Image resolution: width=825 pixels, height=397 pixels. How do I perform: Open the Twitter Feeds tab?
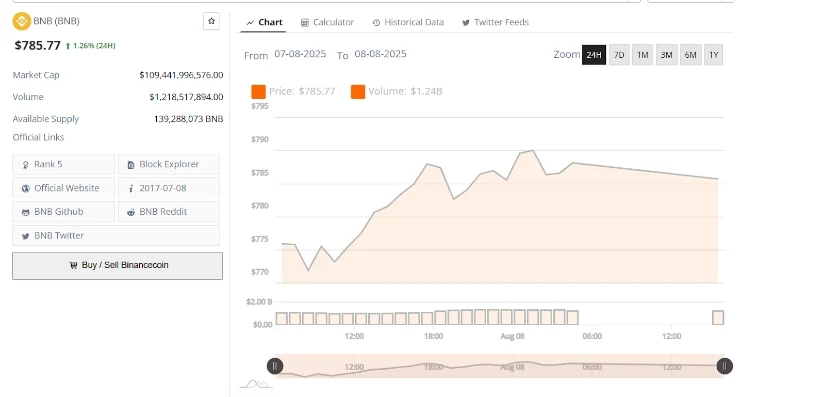(495, 22)
